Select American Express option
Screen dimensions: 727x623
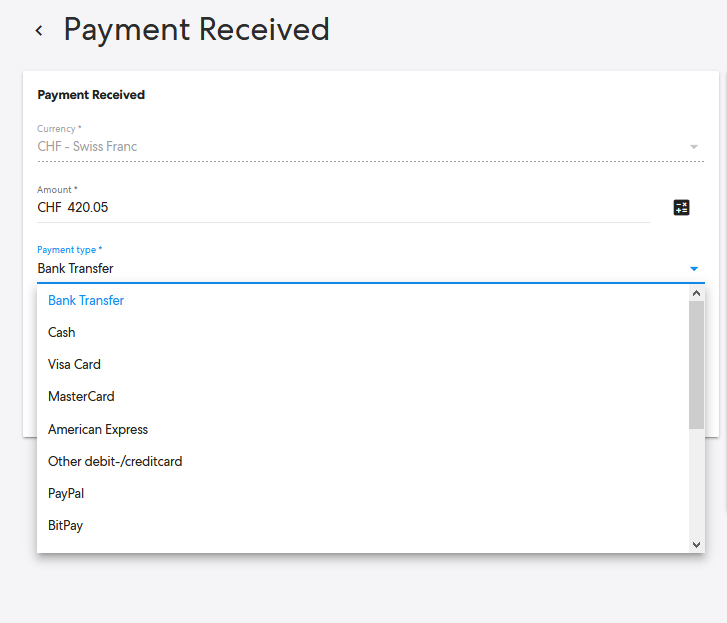click(x=362, y=429)
